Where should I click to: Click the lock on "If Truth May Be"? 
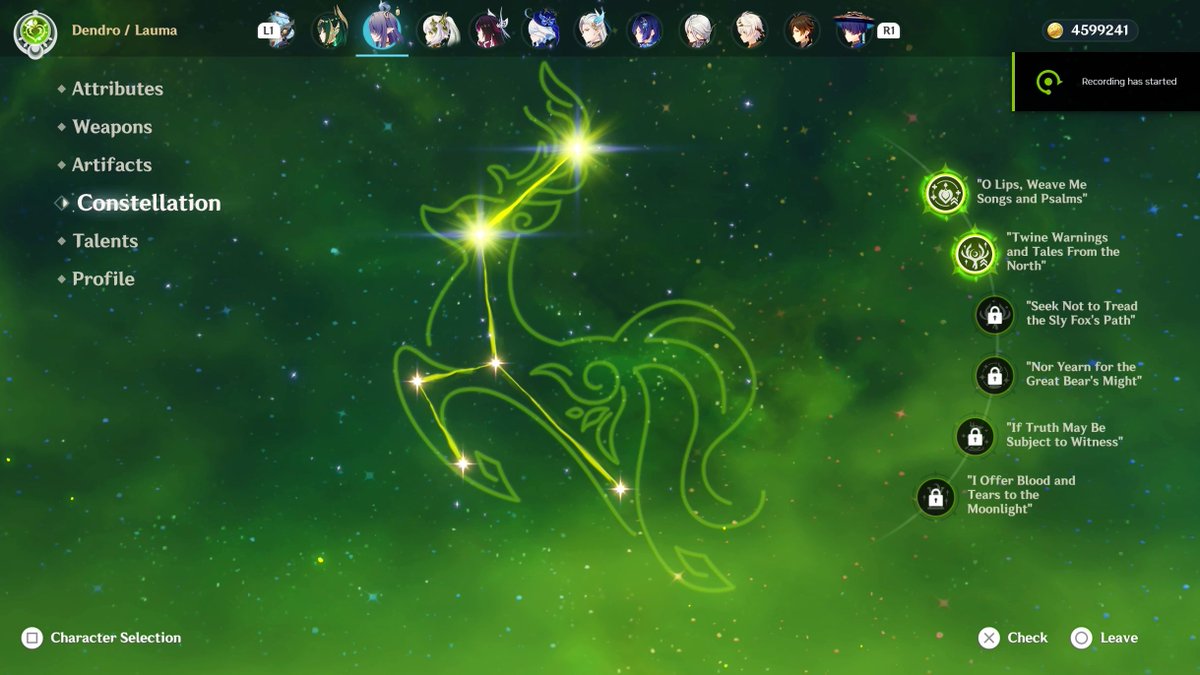[x=974, y=436]
